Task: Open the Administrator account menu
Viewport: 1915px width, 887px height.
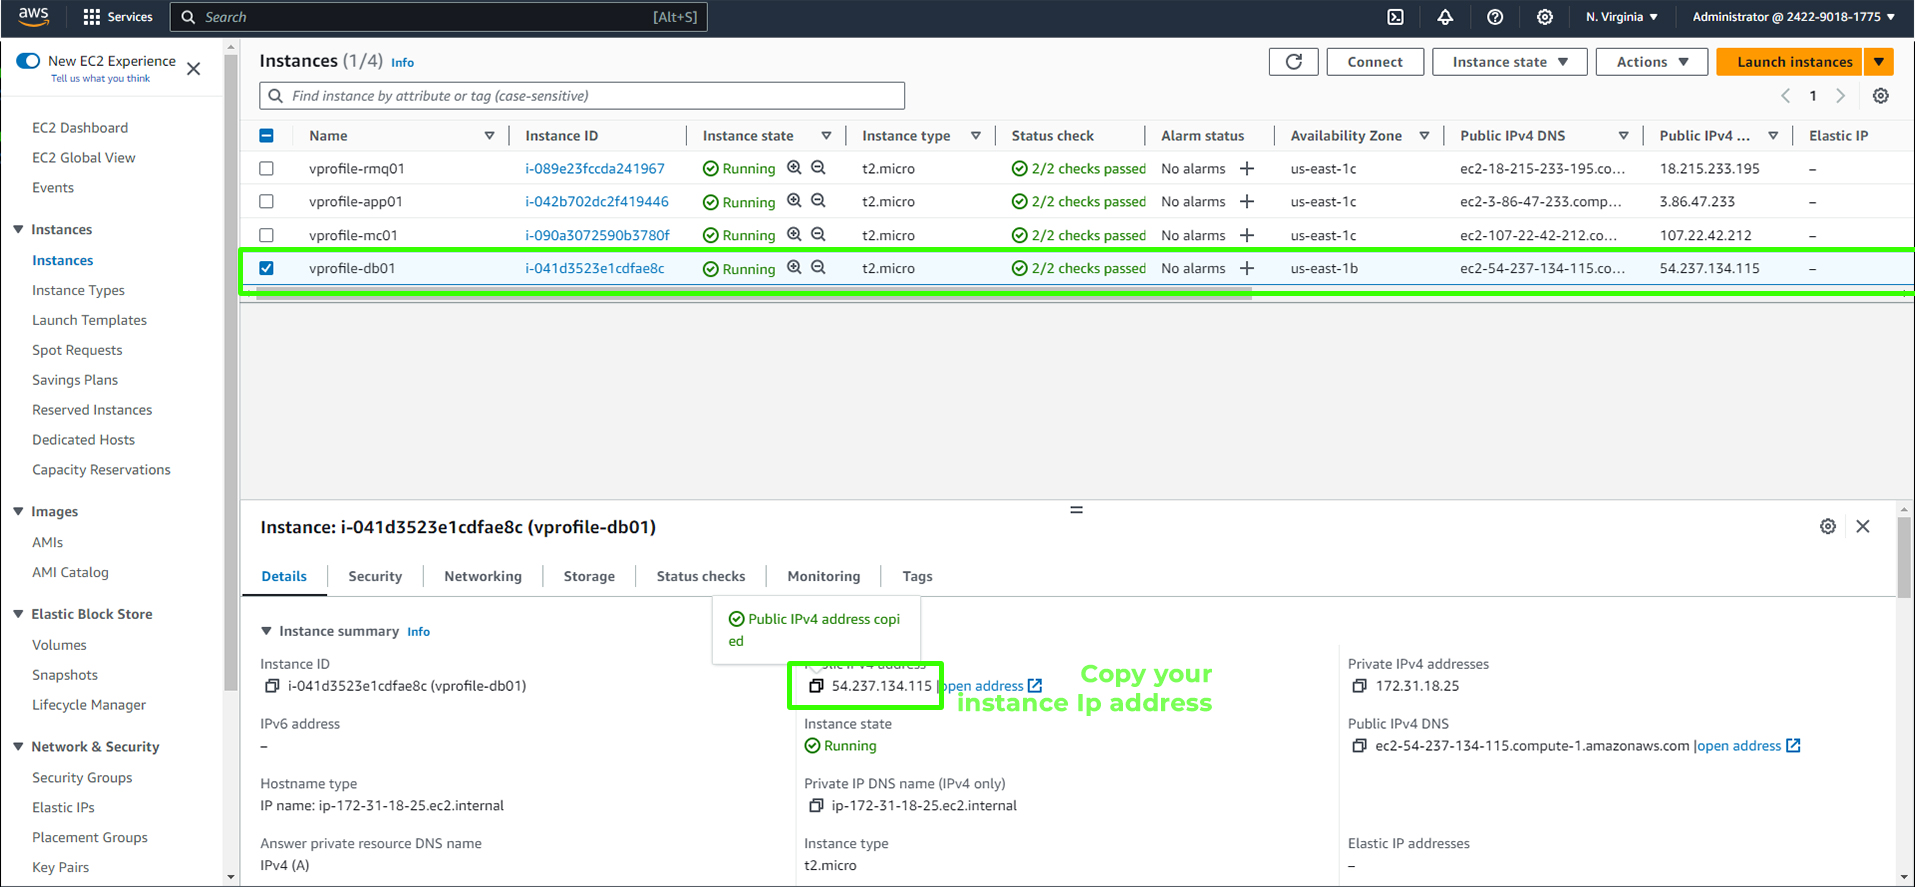Action: [1793, 17]
